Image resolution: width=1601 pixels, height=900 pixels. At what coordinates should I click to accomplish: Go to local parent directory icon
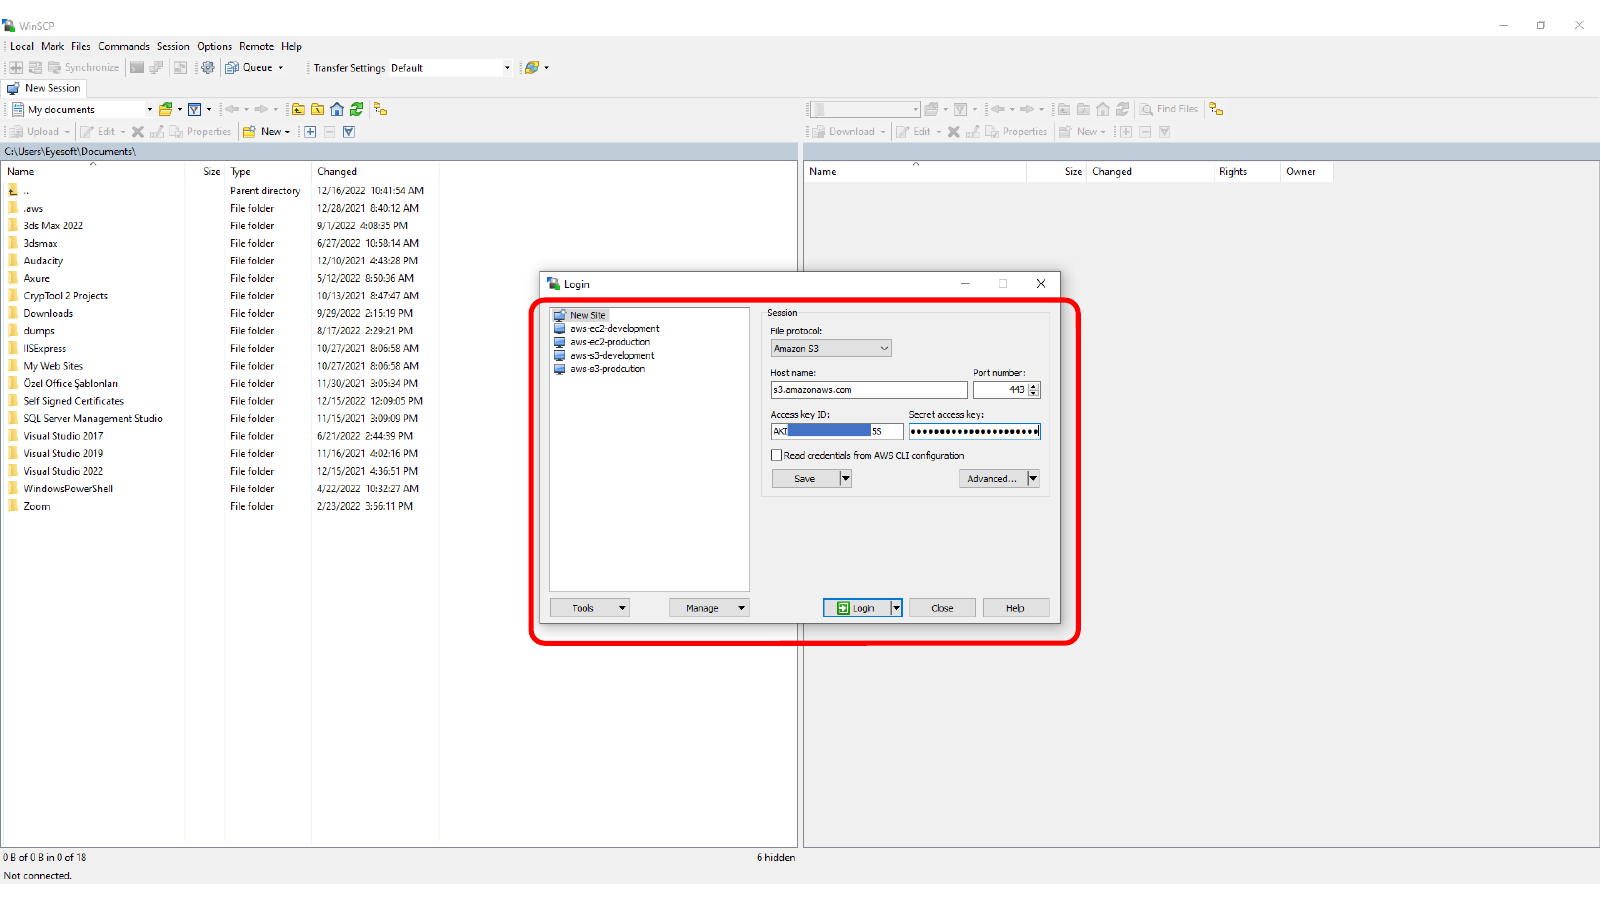(x=298, y=110)
